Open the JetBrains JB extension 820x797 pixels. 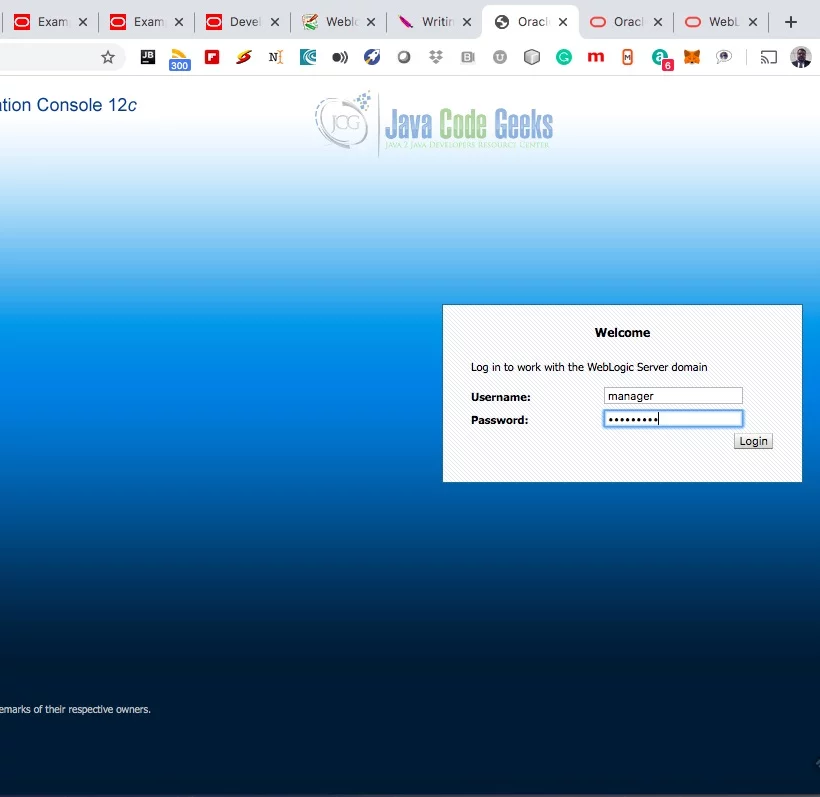(x=148, y=57)
